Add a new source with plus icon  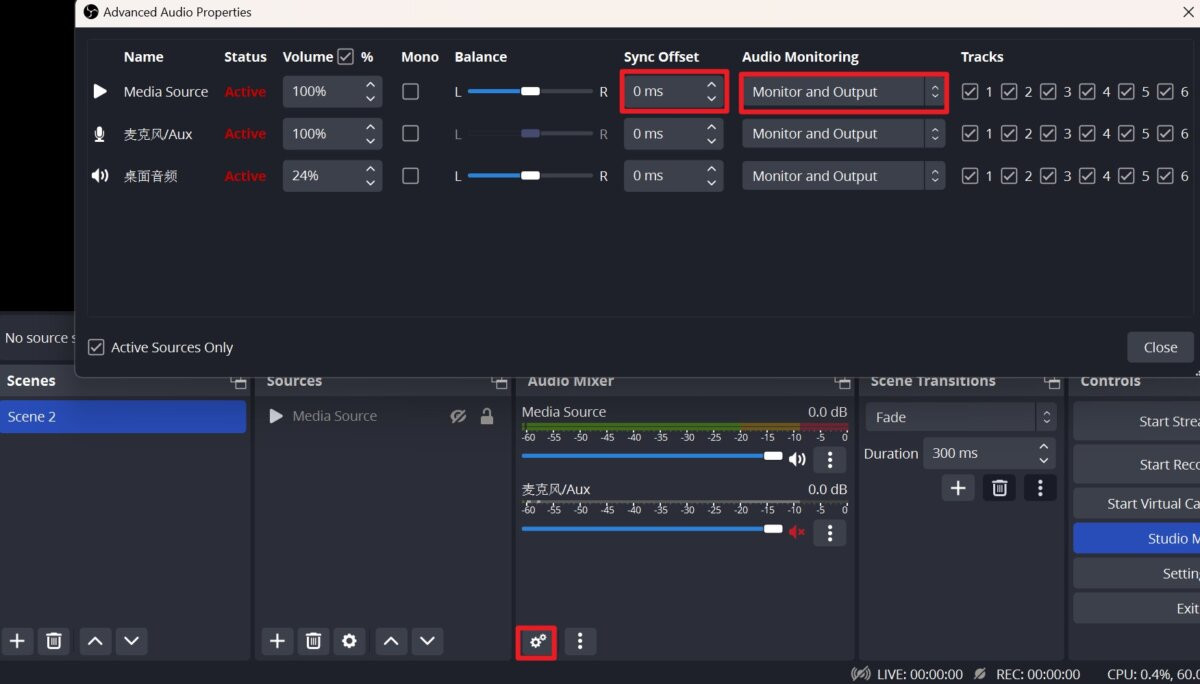(277, 641)
